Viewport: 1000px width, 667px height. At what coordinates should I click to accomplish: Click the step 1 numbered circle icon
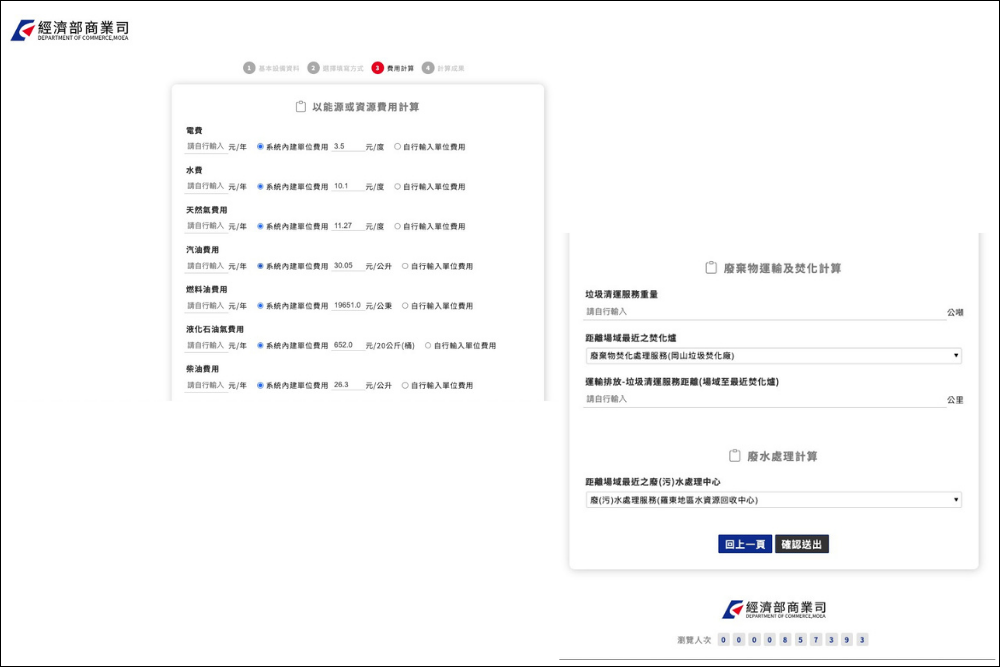pos(247,70)
